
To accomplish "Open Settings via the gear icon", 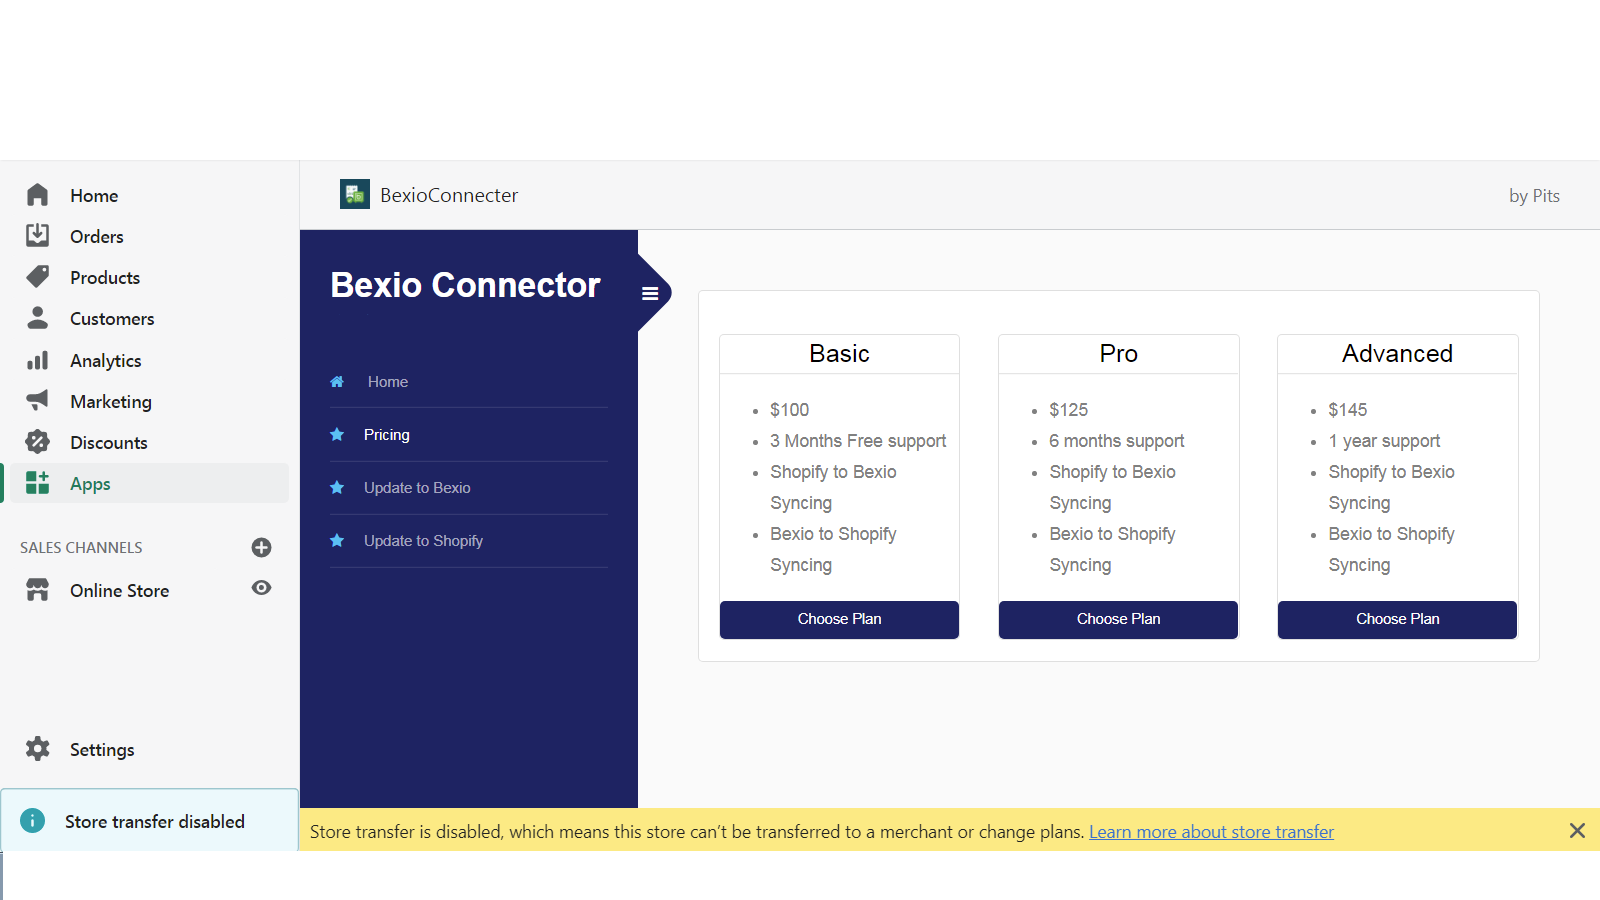I will pos(37,749).
